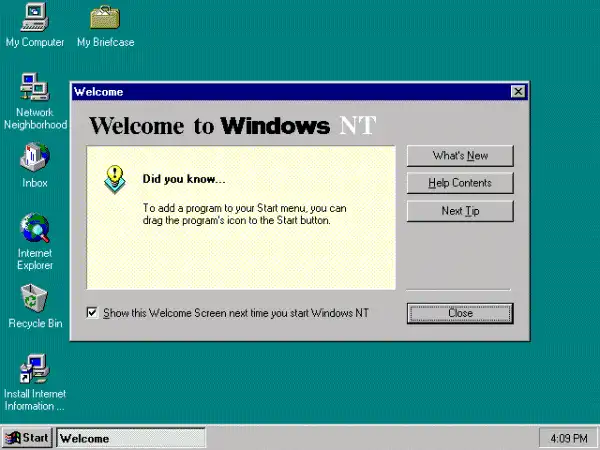Click the X on Welcome title bar

[x=517, y=92]
